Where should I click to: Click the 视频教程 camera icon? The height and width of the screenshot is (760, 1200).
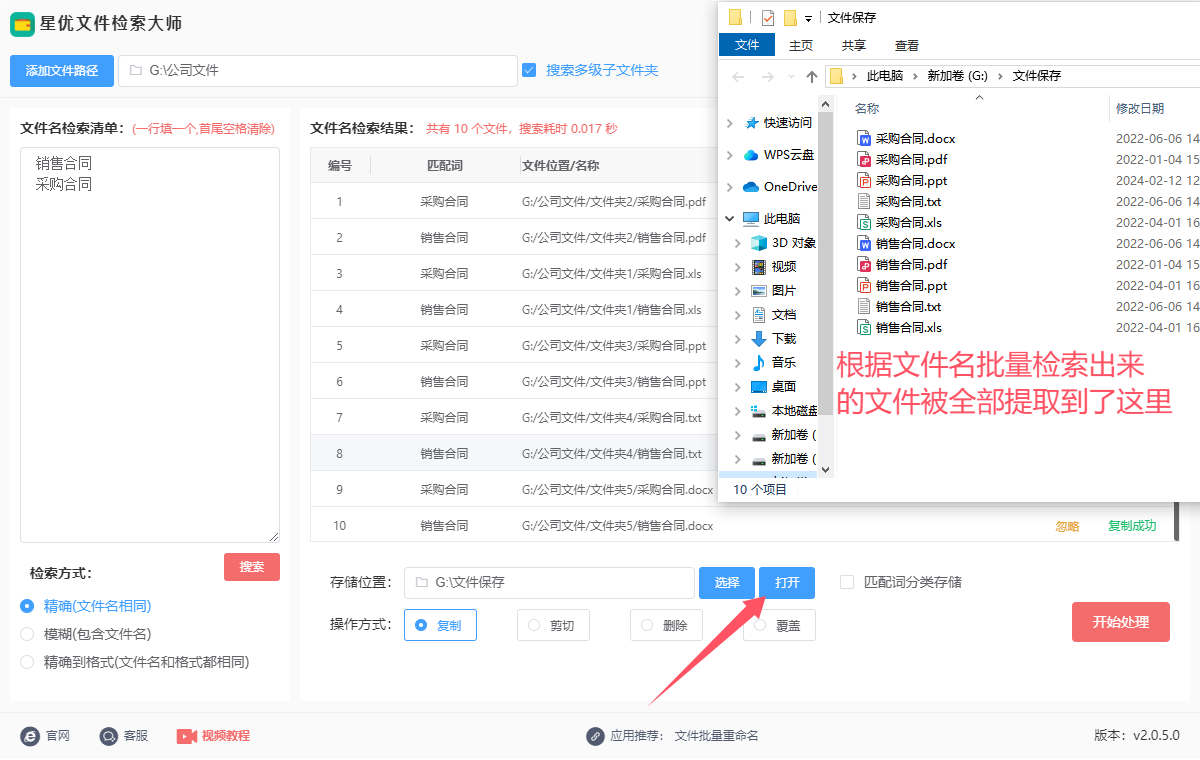pos(187,736)
